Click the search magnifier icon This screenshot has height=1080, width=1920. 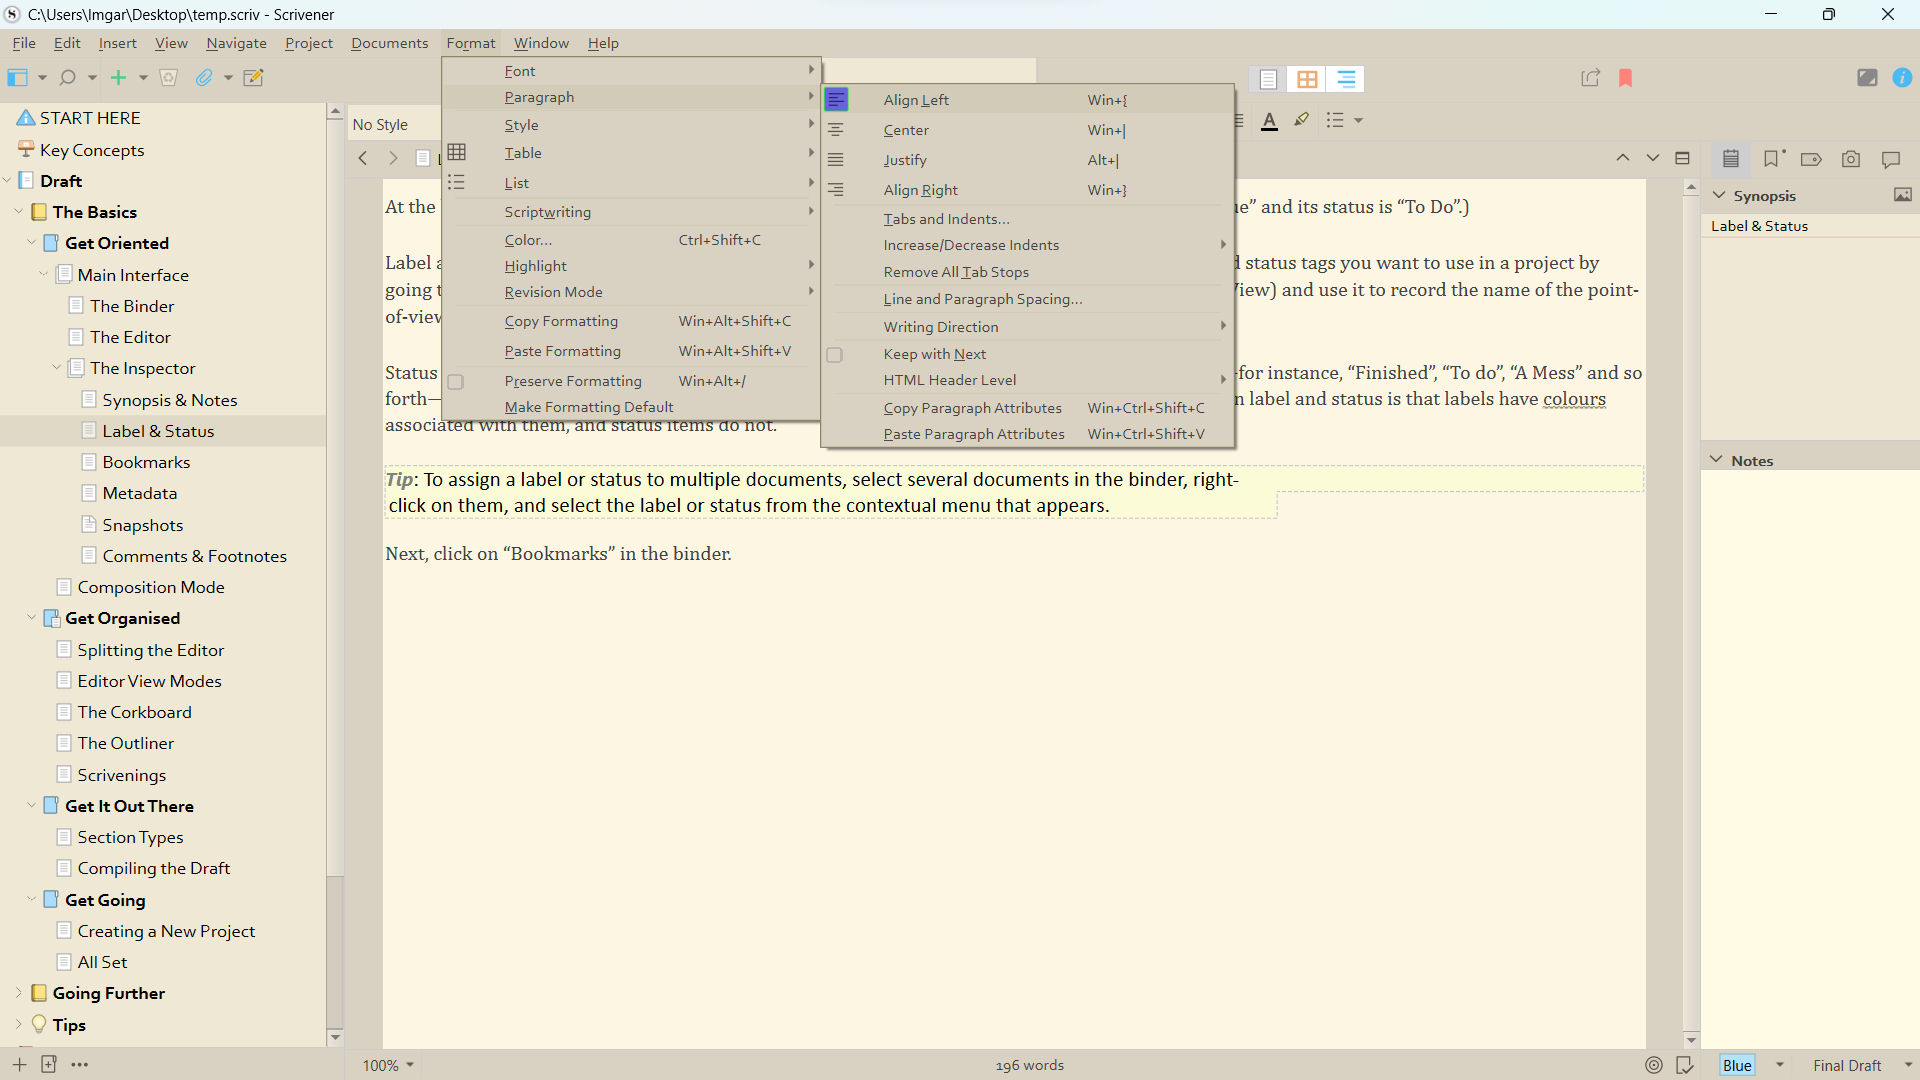(x=68, y=78)
